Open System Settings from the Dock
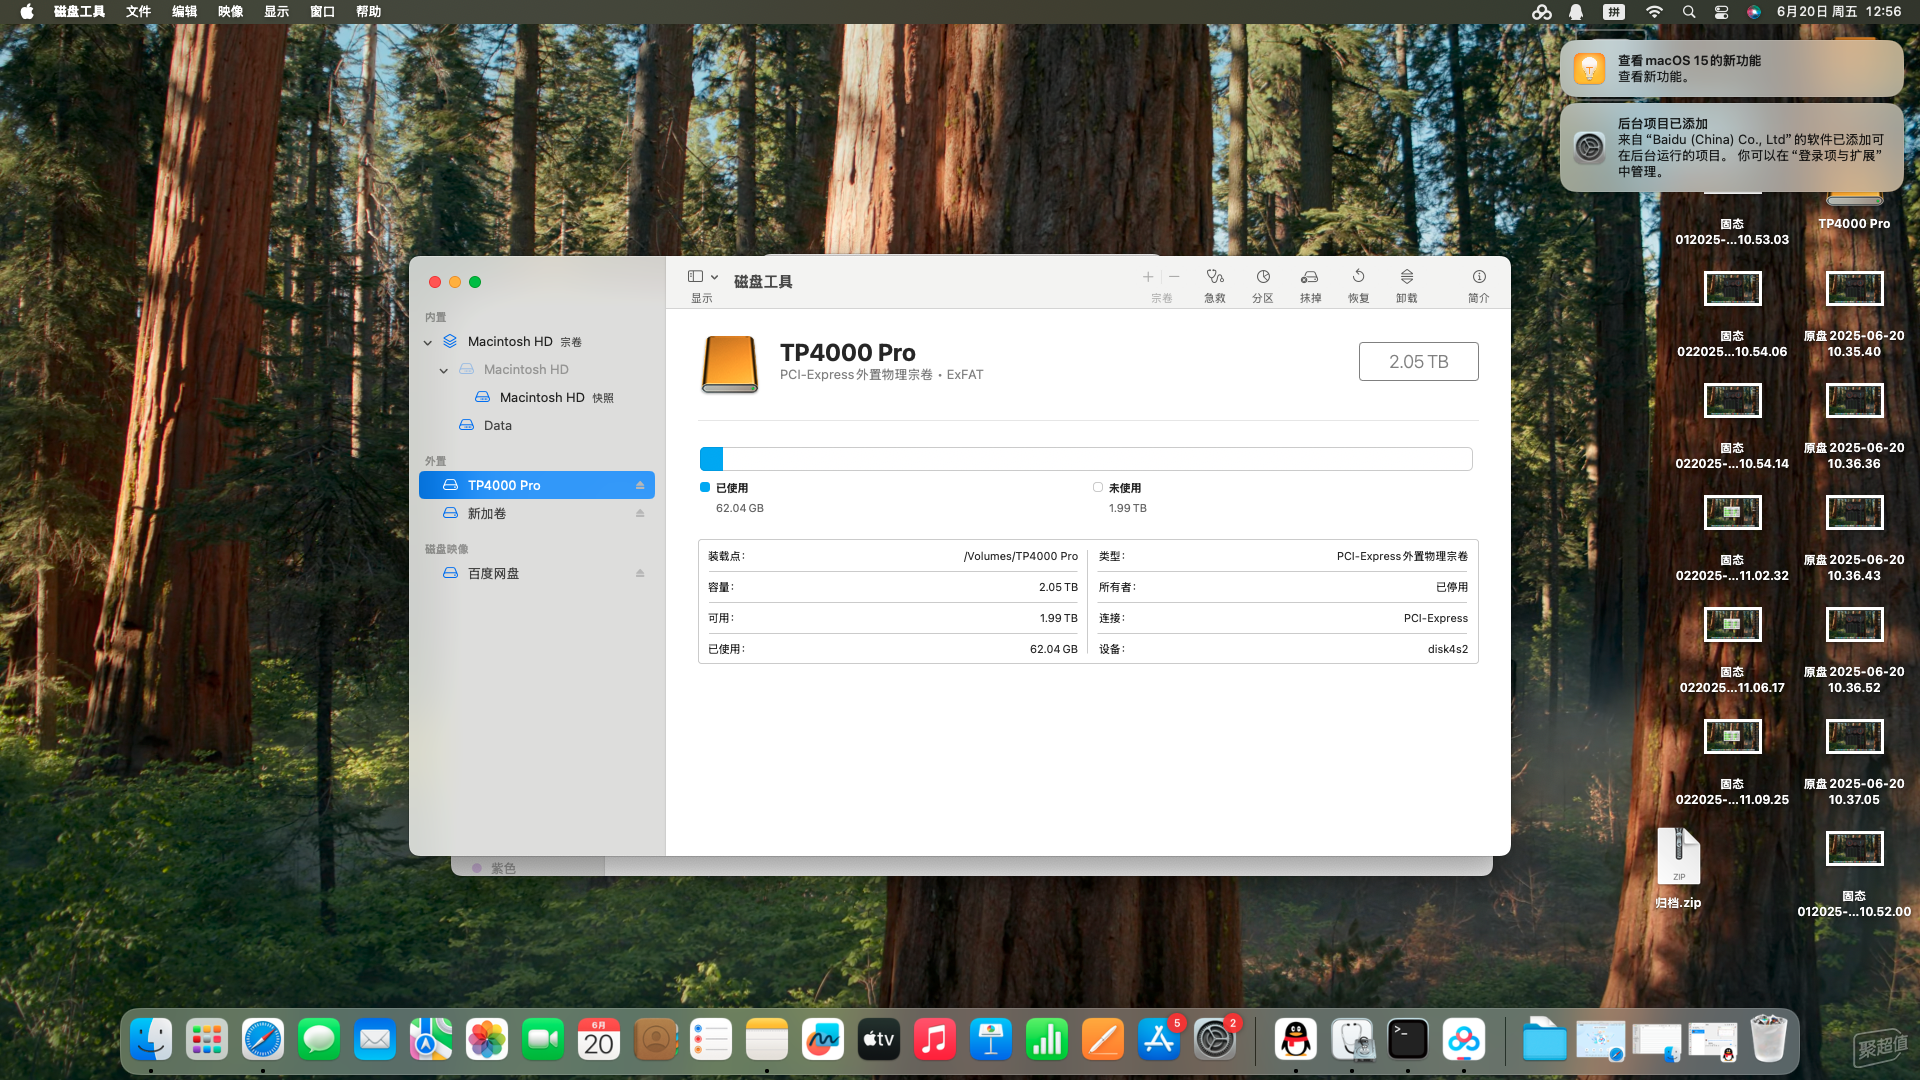 click(x=1215, y=1040)
